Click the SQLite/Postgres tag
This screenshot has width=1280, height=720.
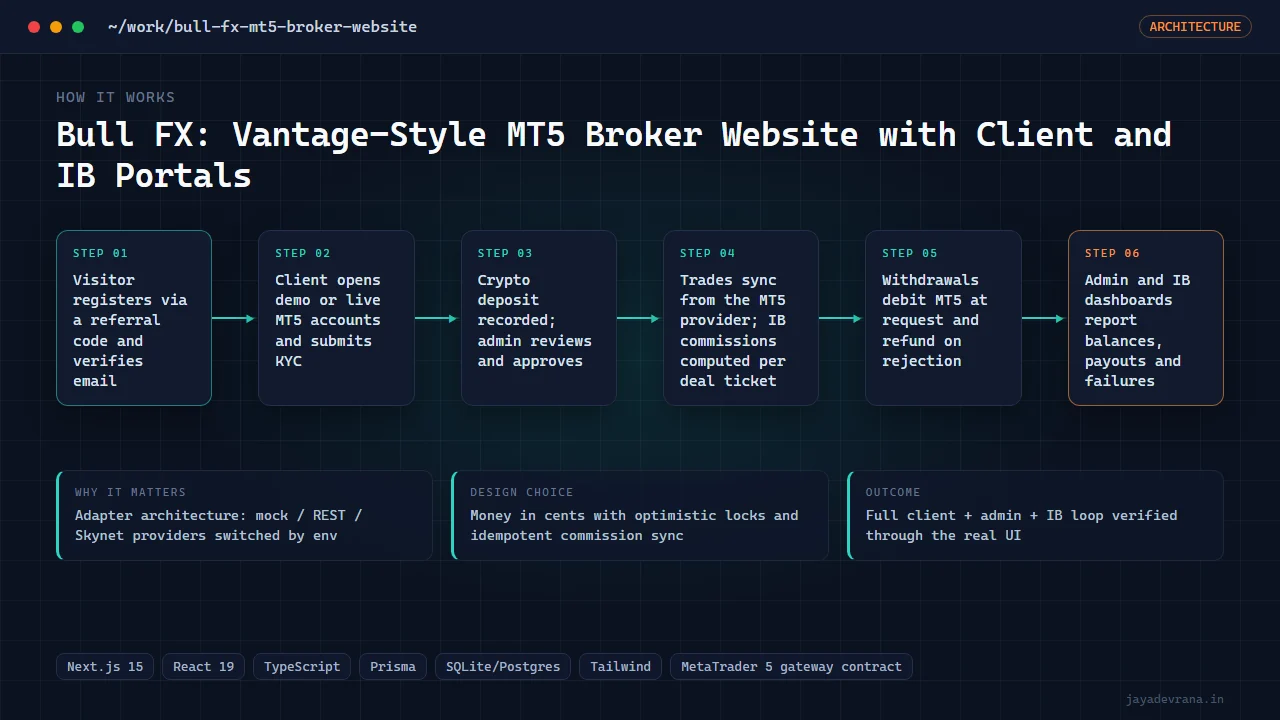click(x=503, y=667)
